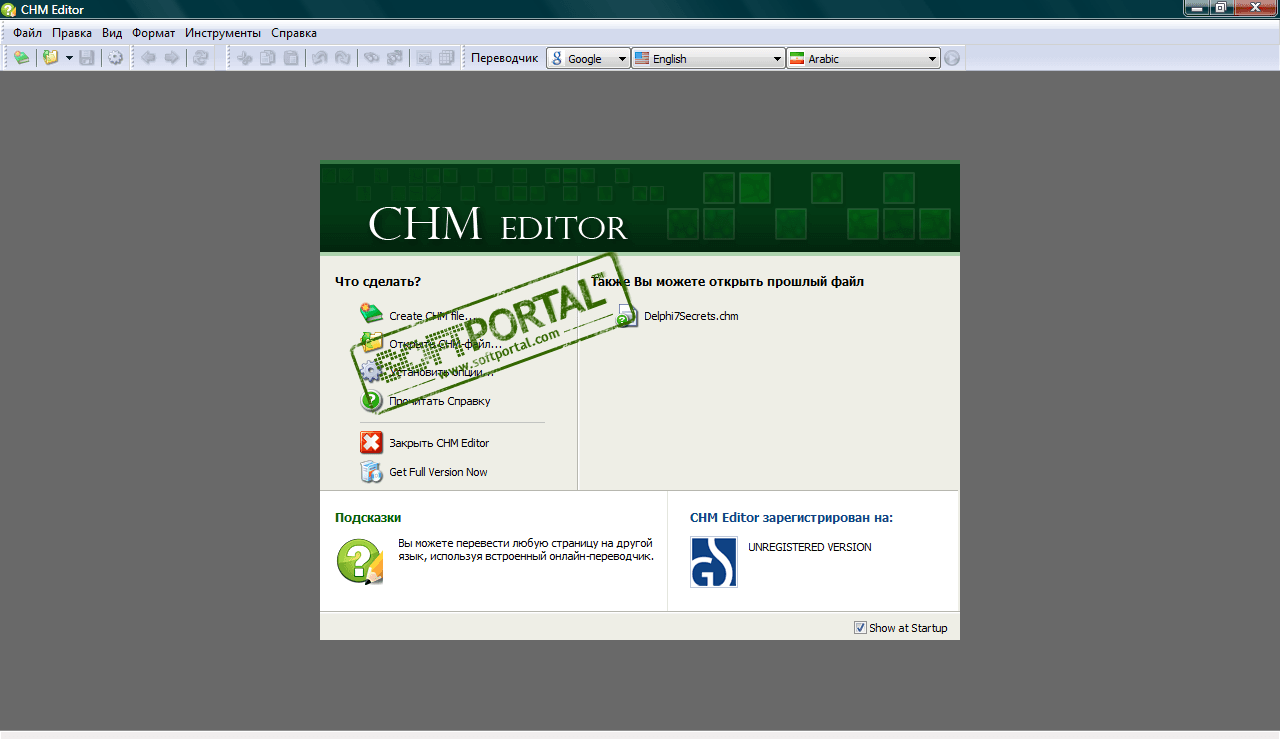1280x740 pixels.
Task: Open settings via the toolbar gear icon
Action: (116, 58)
